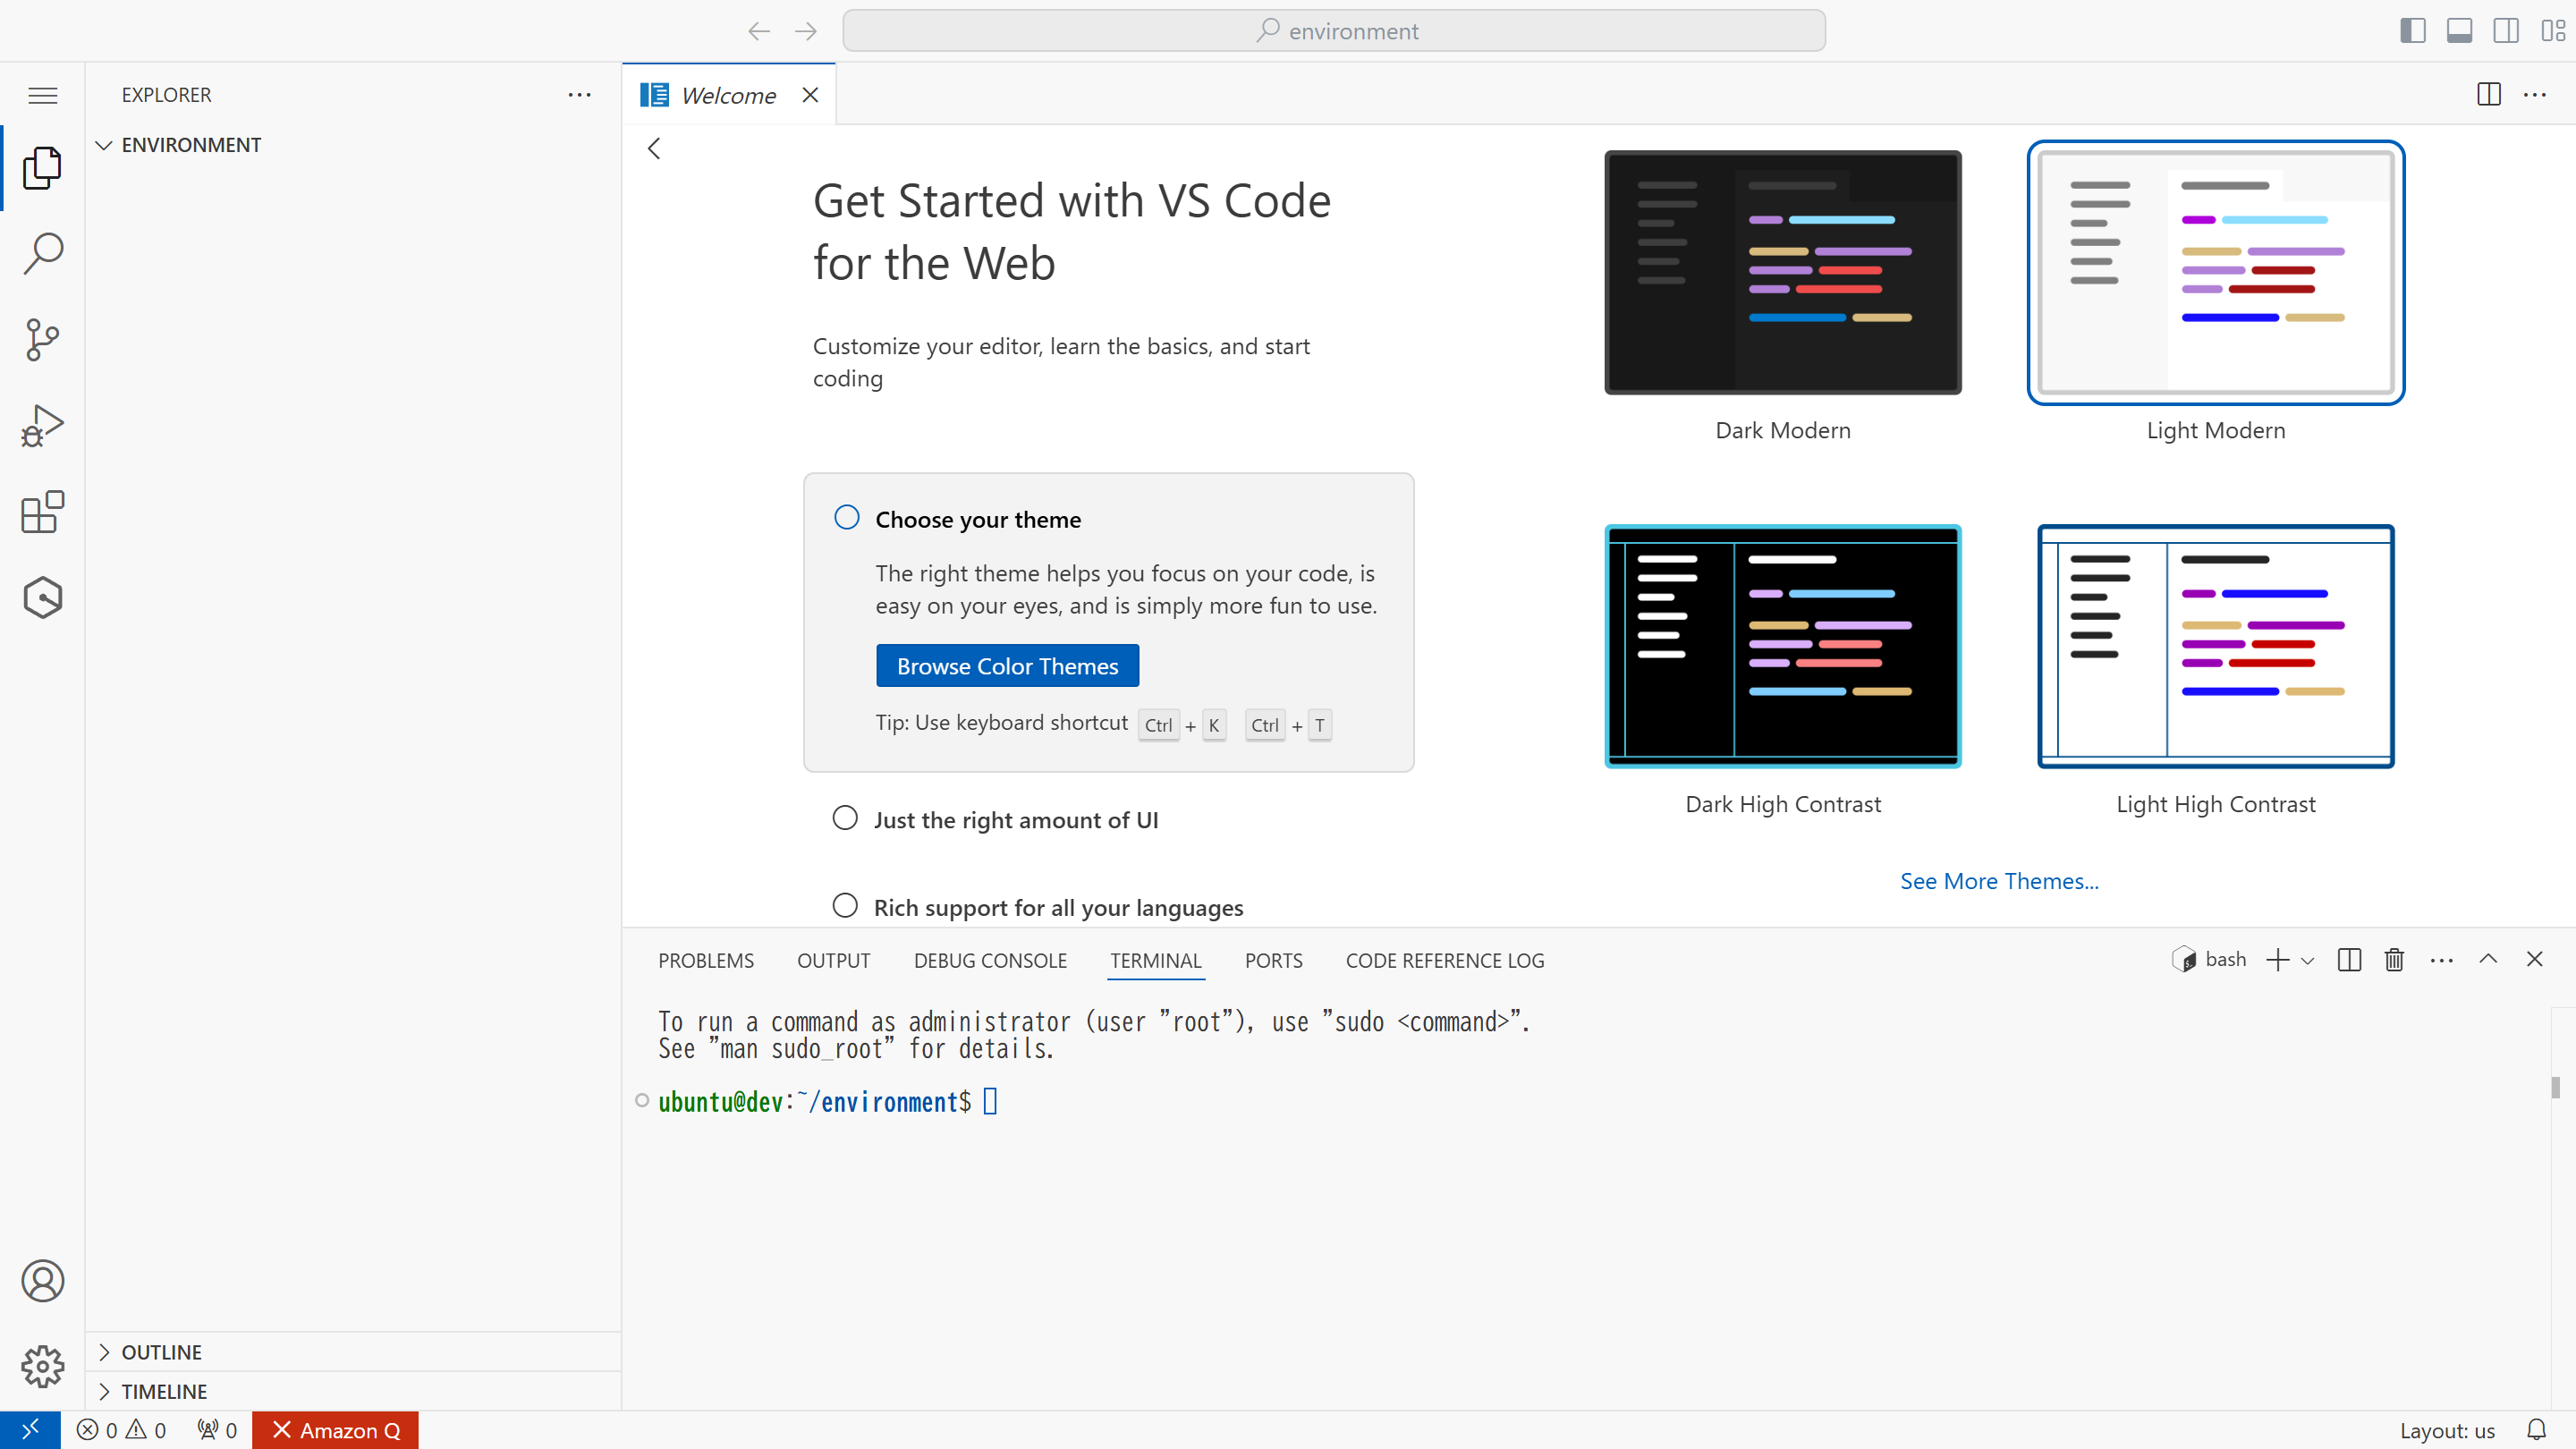Switch to the DEBUG CONSOLE tab
Image resolution: width=2576 pixels, height=1449 pixels.
989,960
